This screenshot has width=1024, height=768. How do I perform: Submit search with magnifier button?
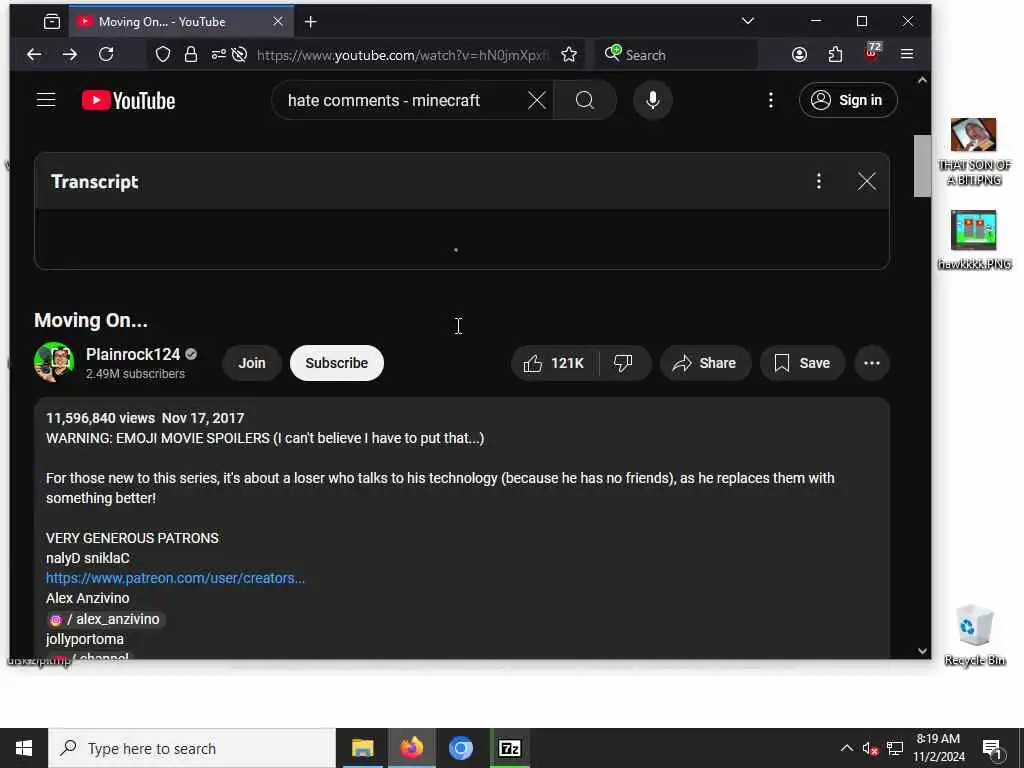(x=584, y=100)
